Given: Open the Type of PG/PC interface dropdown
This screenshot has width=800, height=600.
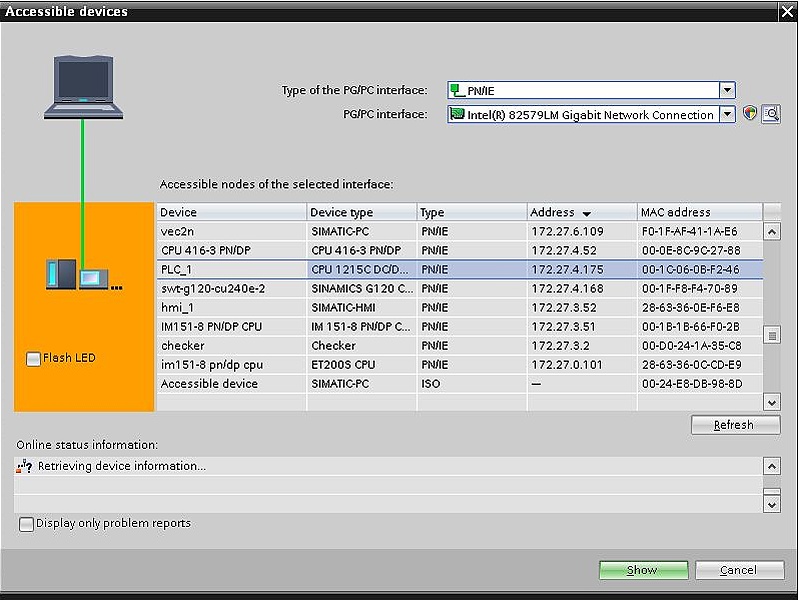Looking at the screenshot, I should (x=727, y=90).
